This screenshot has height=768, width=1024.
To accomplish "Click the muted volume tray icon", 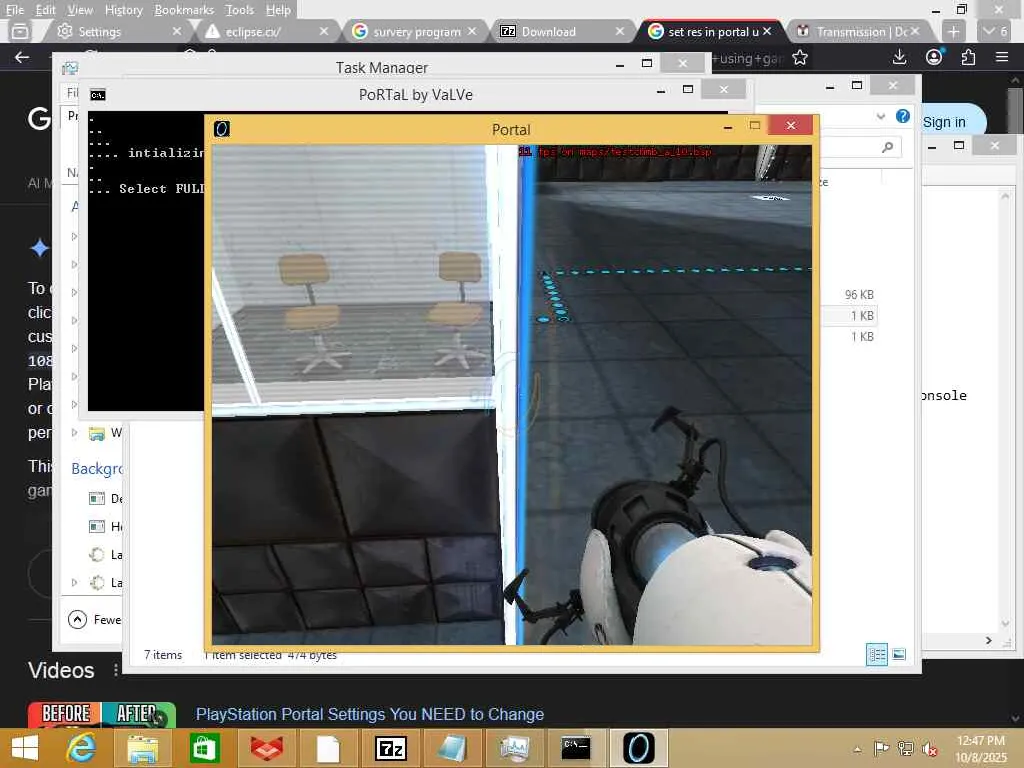I will tap(929, 748).
